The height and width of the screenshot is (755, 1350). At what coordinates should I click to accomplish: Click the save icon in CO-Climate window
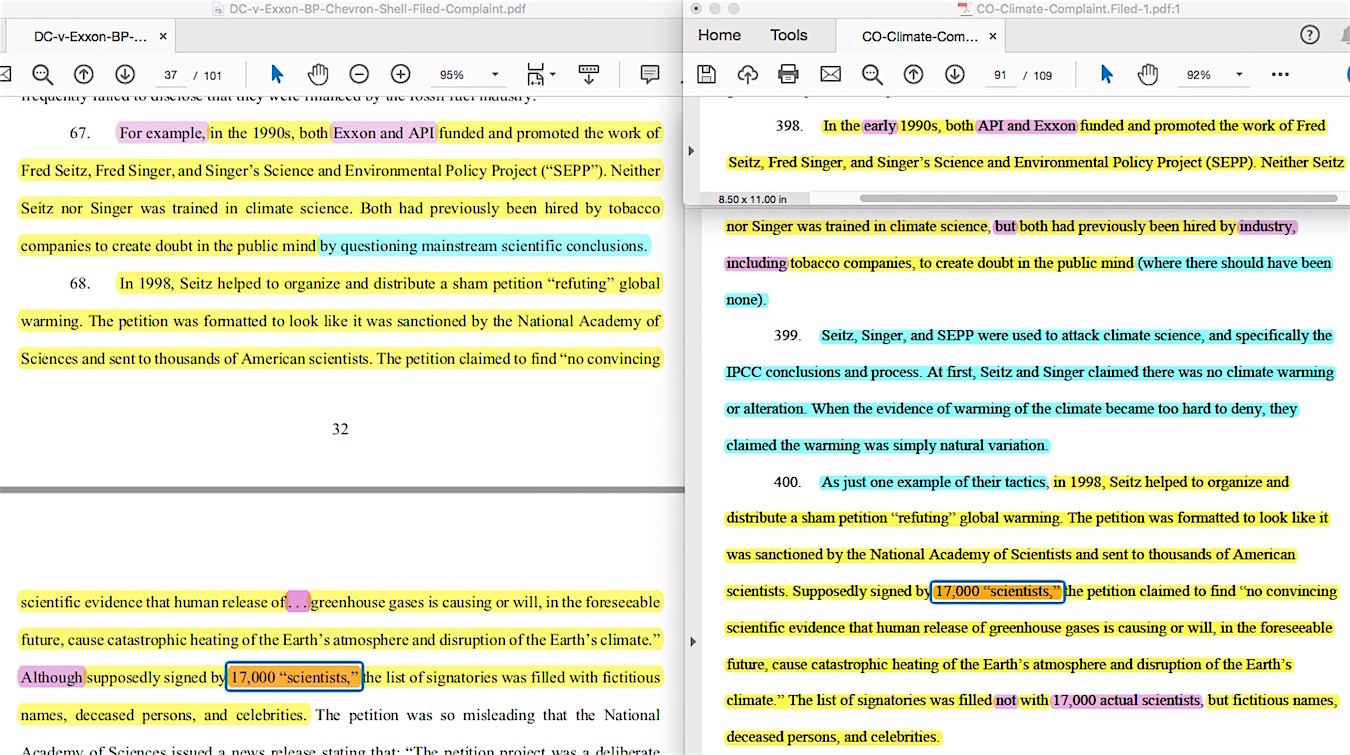[x=706, y=75]
